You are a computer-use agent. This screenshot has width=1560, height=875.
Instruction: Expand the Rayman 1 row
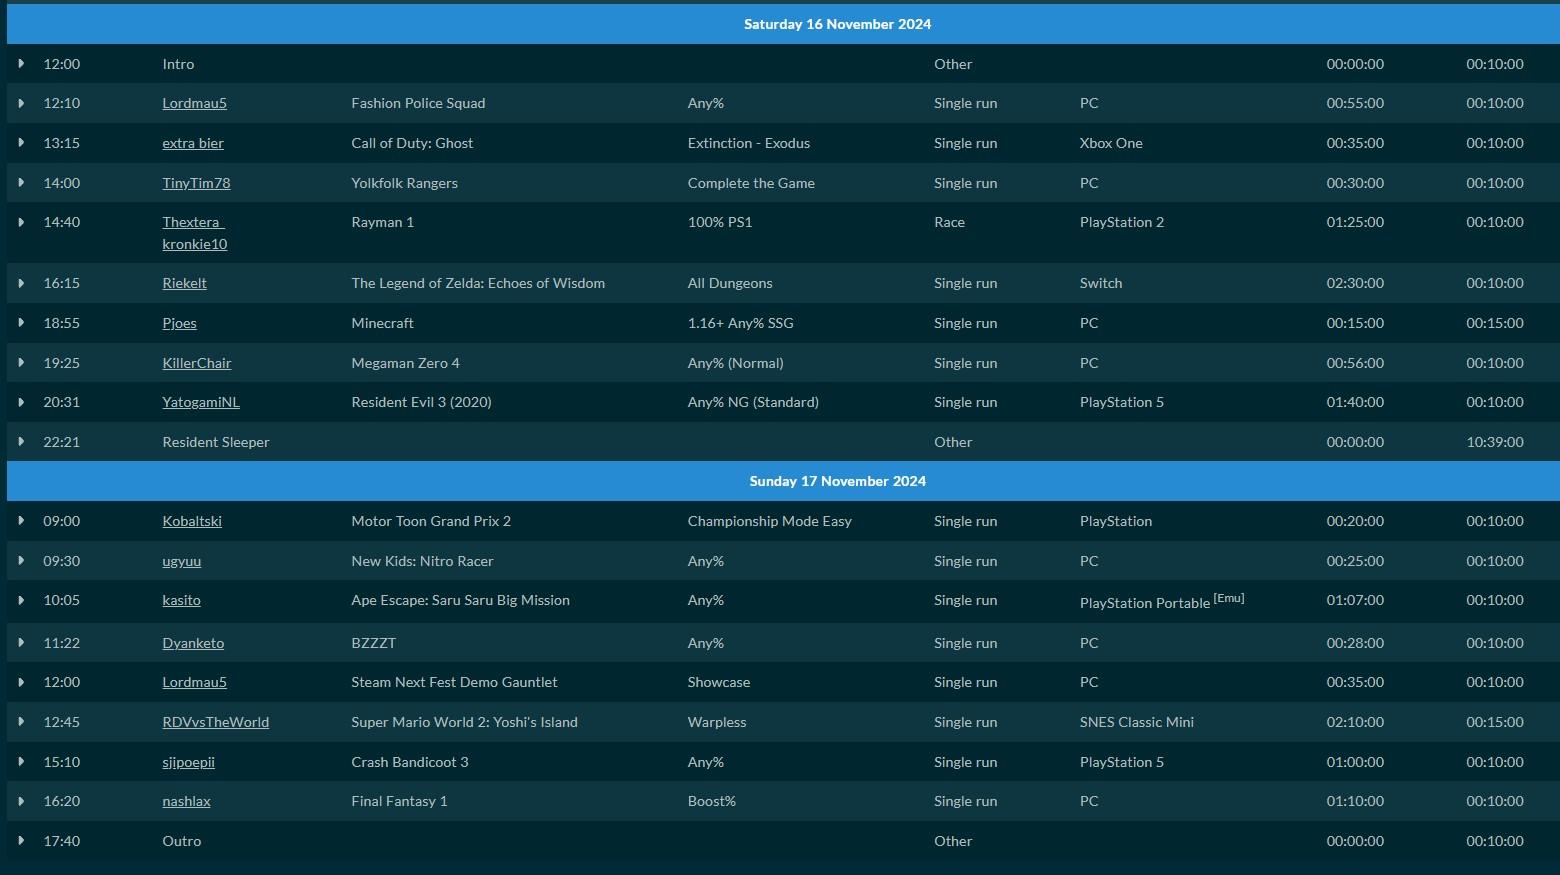[x=21, y=222]
